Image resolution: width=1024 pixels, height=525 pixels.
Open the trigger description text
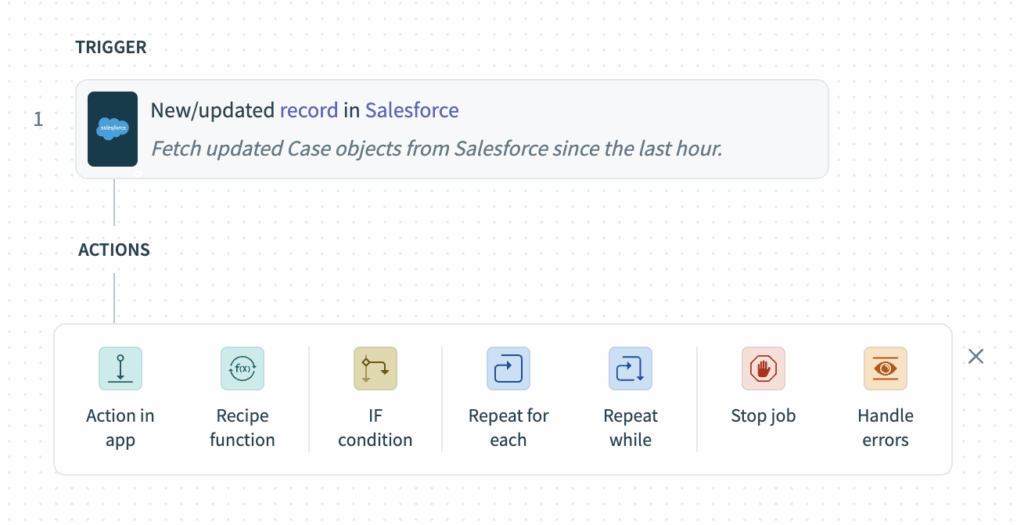(437, 149)
